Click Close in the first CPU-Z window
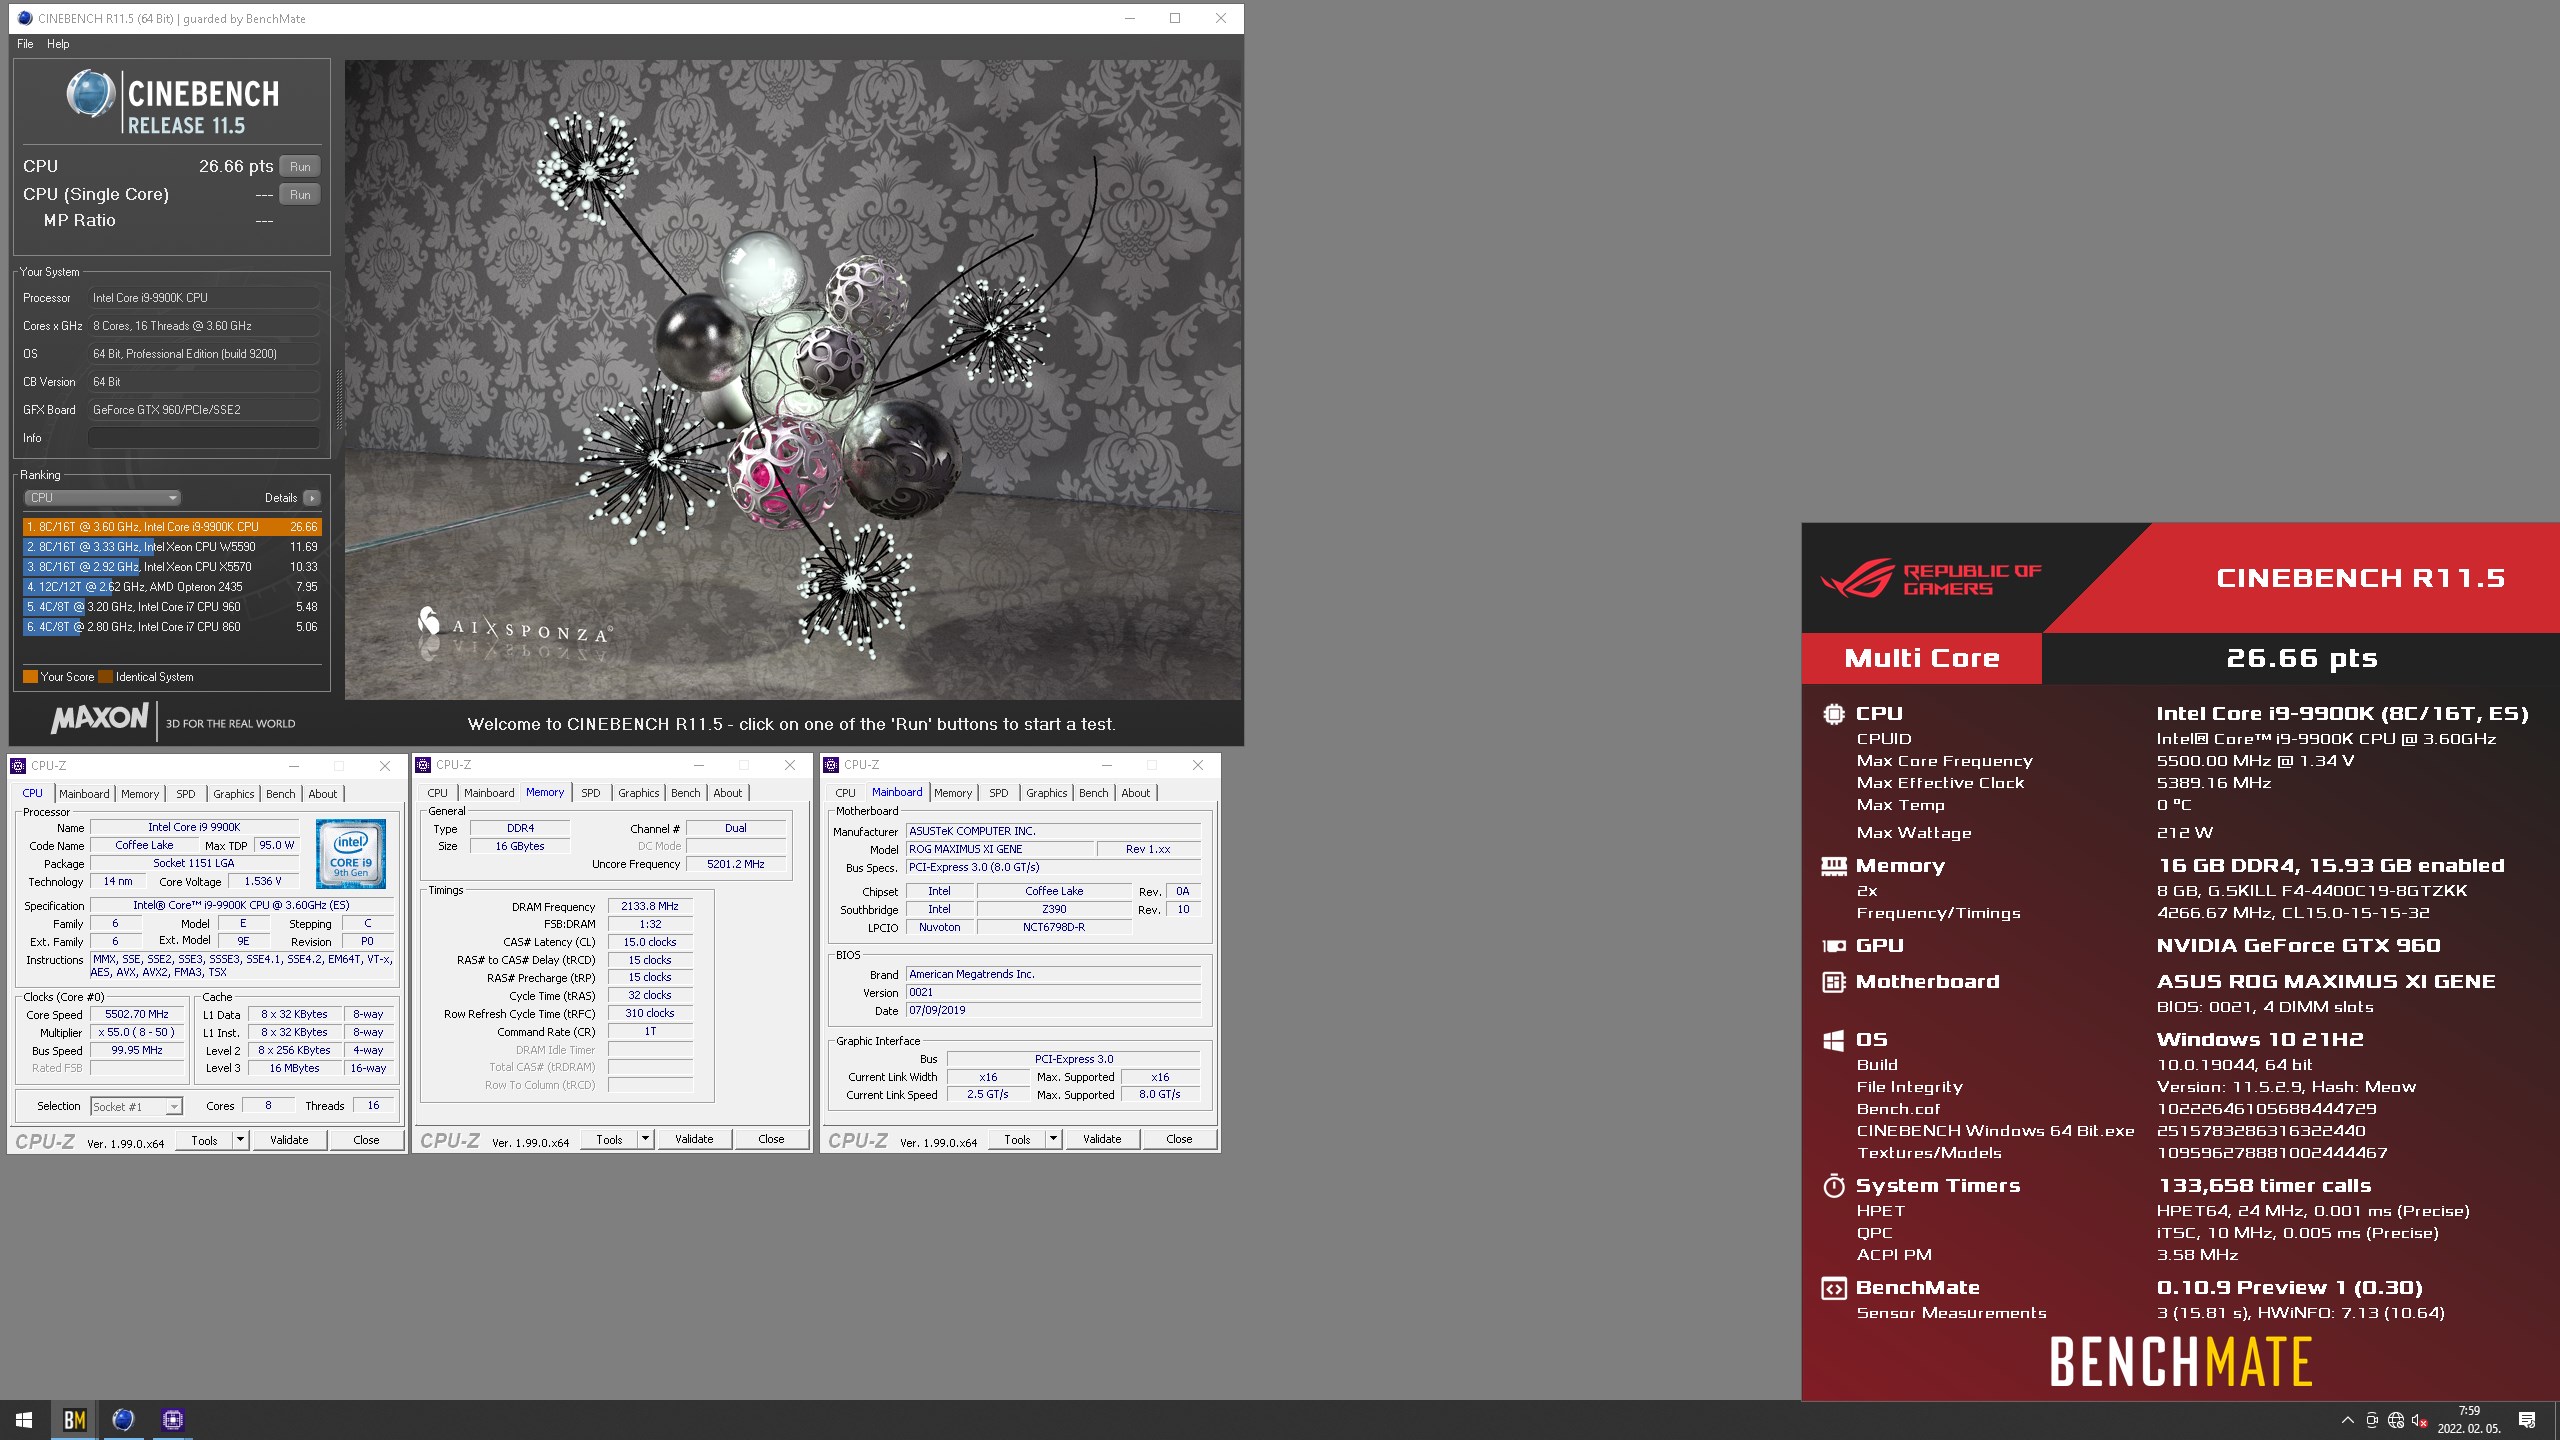The height and width of the screenshot is (1440, 2560). [x=367, y=1140]
